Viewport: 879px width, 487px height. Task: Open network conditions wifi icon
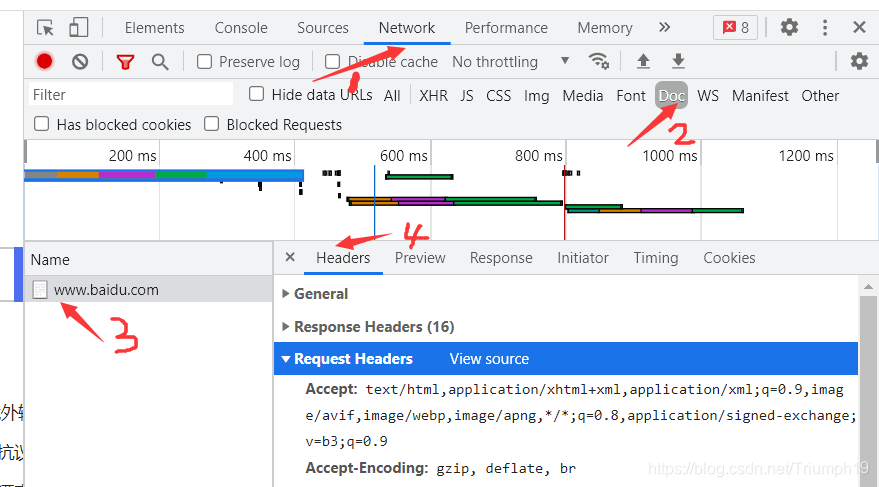point(599,61)
